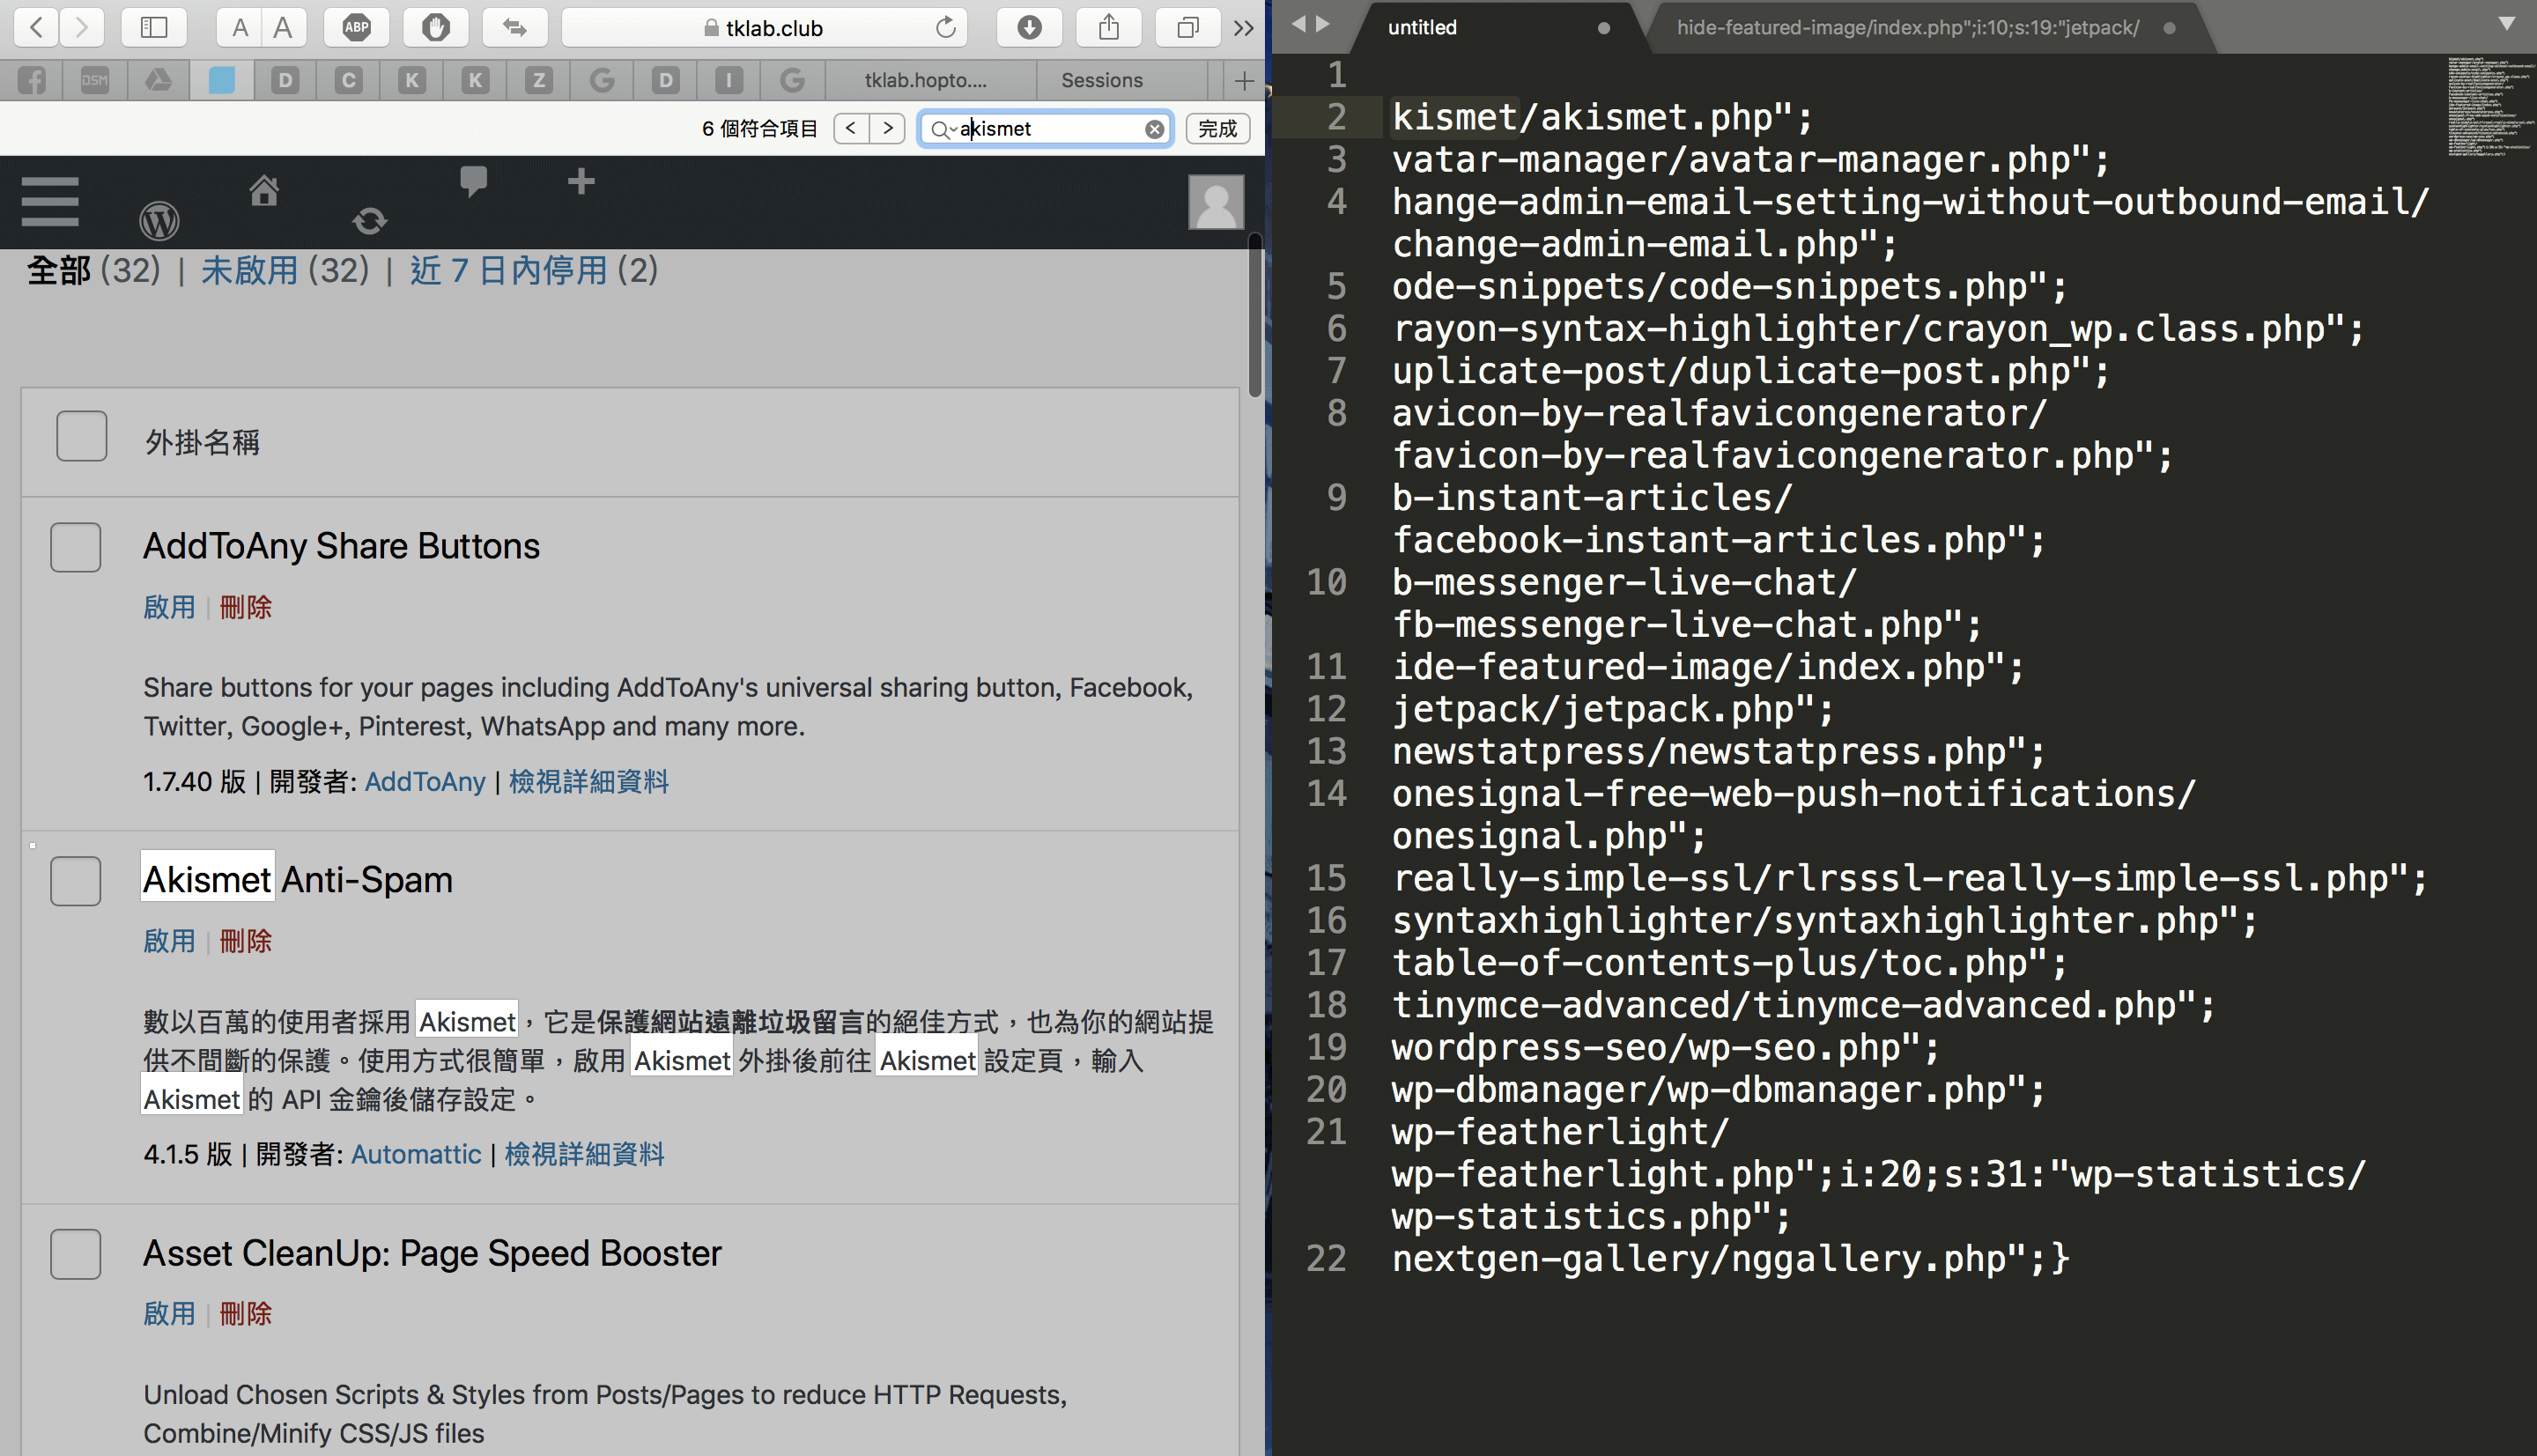The height and width of the screenshot is (1456, 2537).
Task: Show more toolbar items chevron
Action: point(1243,27)
